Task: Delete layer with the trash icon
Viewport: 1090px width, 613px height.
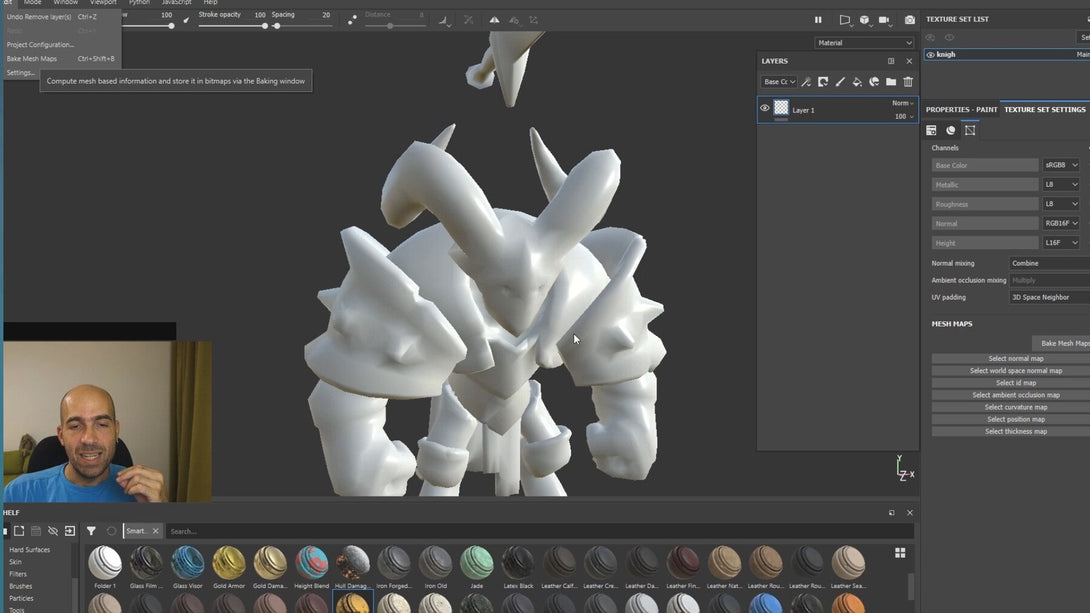Action: coord(908,82)
